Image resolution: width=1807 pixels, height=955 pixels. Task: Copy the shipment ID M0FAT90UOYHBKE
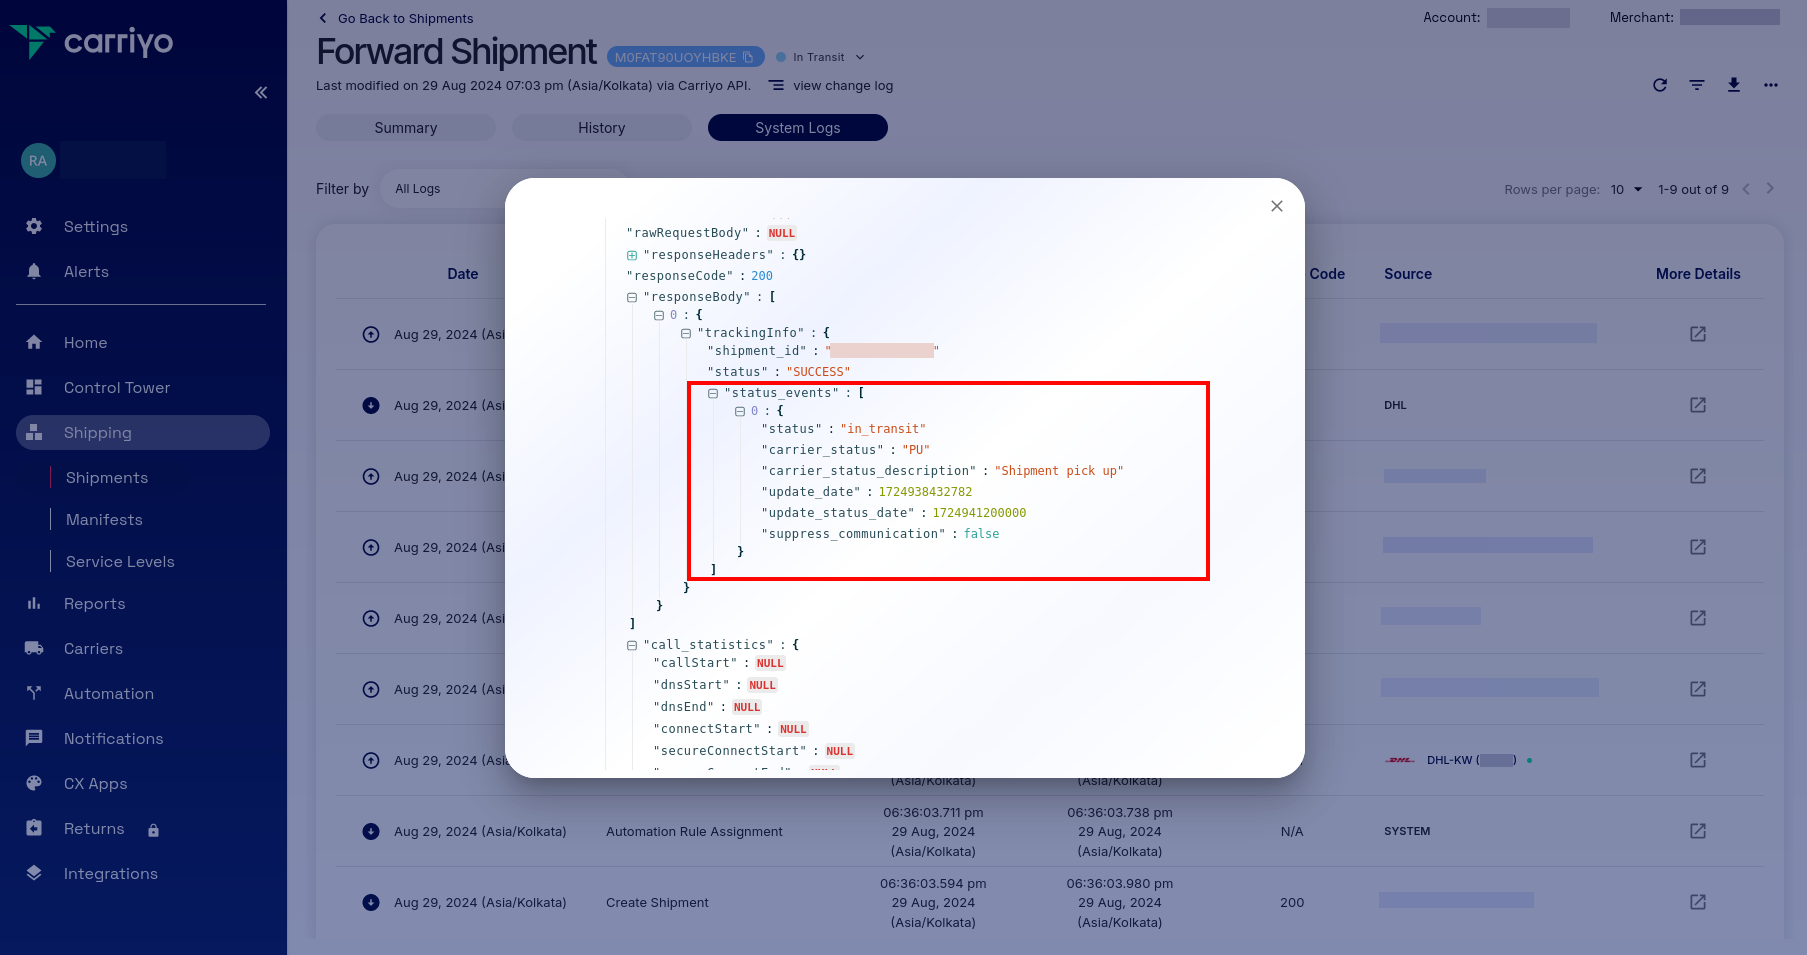tap(750, 57)
